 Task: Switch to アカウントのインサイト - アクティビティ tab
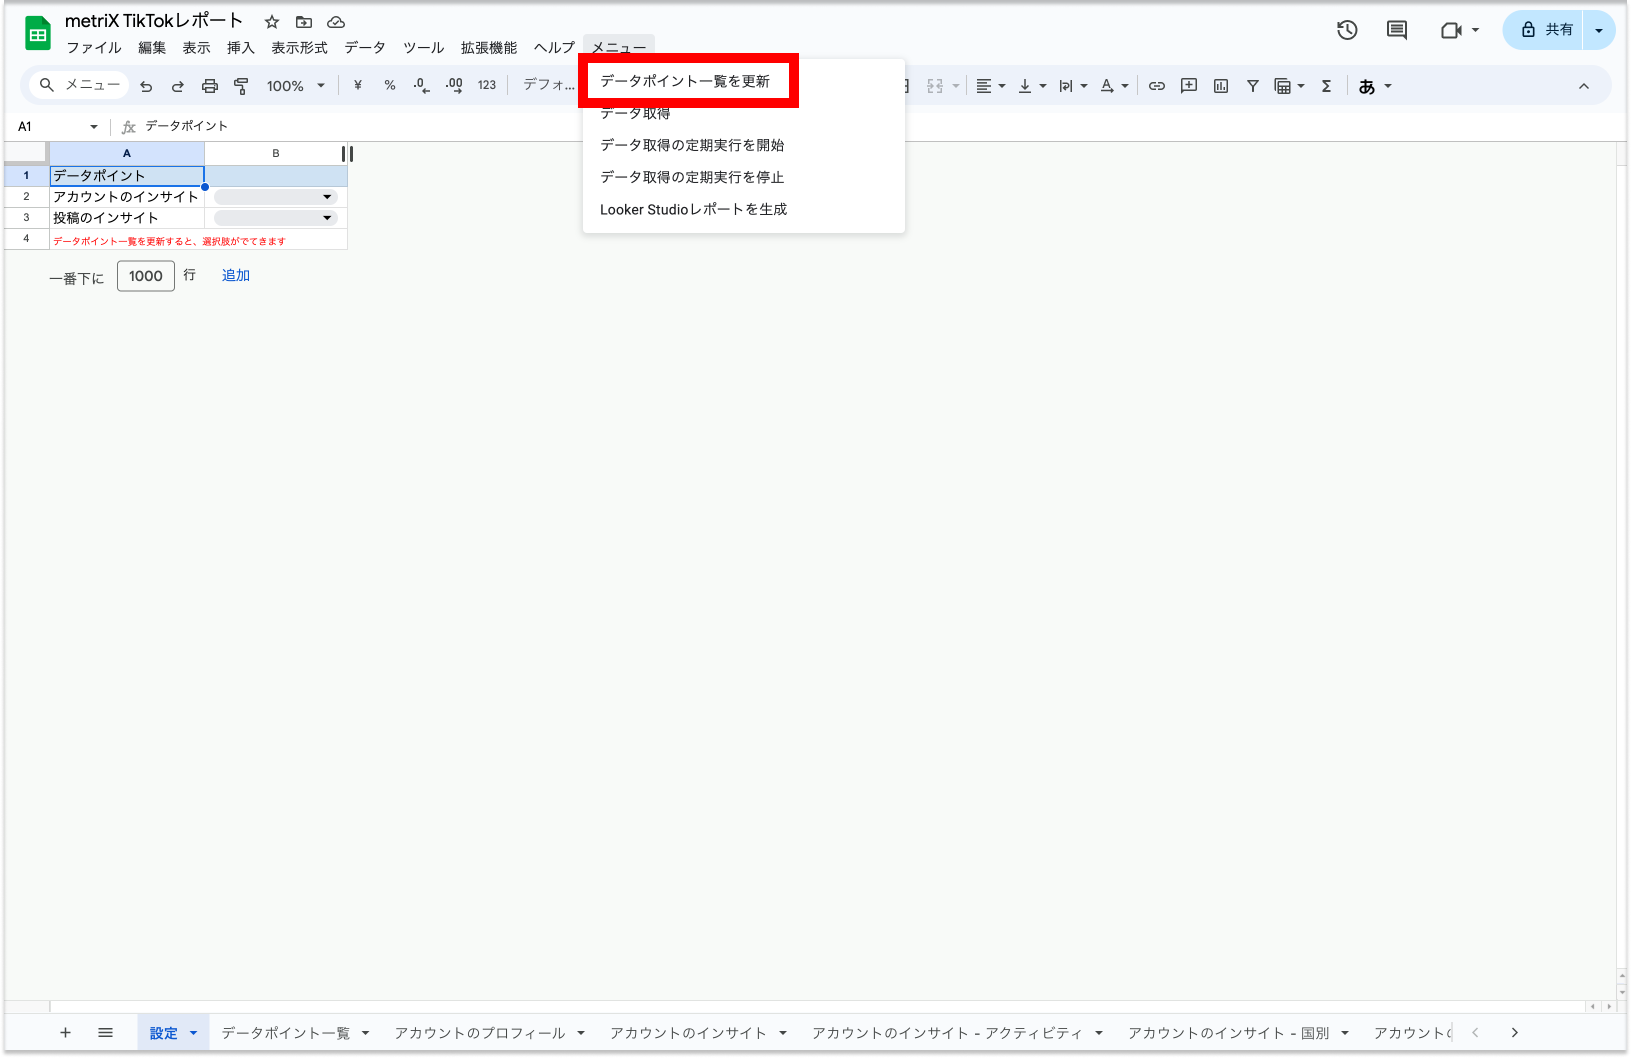[x=947, y=1033]
